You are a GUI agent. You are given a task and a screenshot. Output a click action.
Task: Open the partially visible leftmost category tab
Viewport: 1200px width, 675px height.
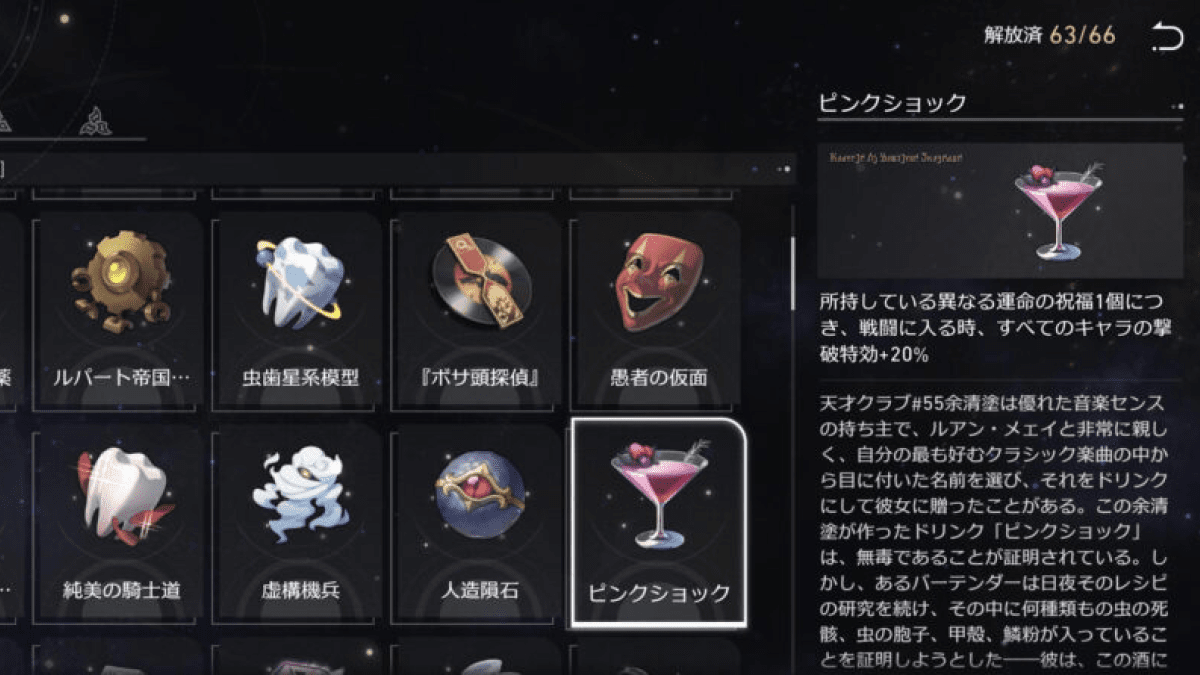coord(4,120)
